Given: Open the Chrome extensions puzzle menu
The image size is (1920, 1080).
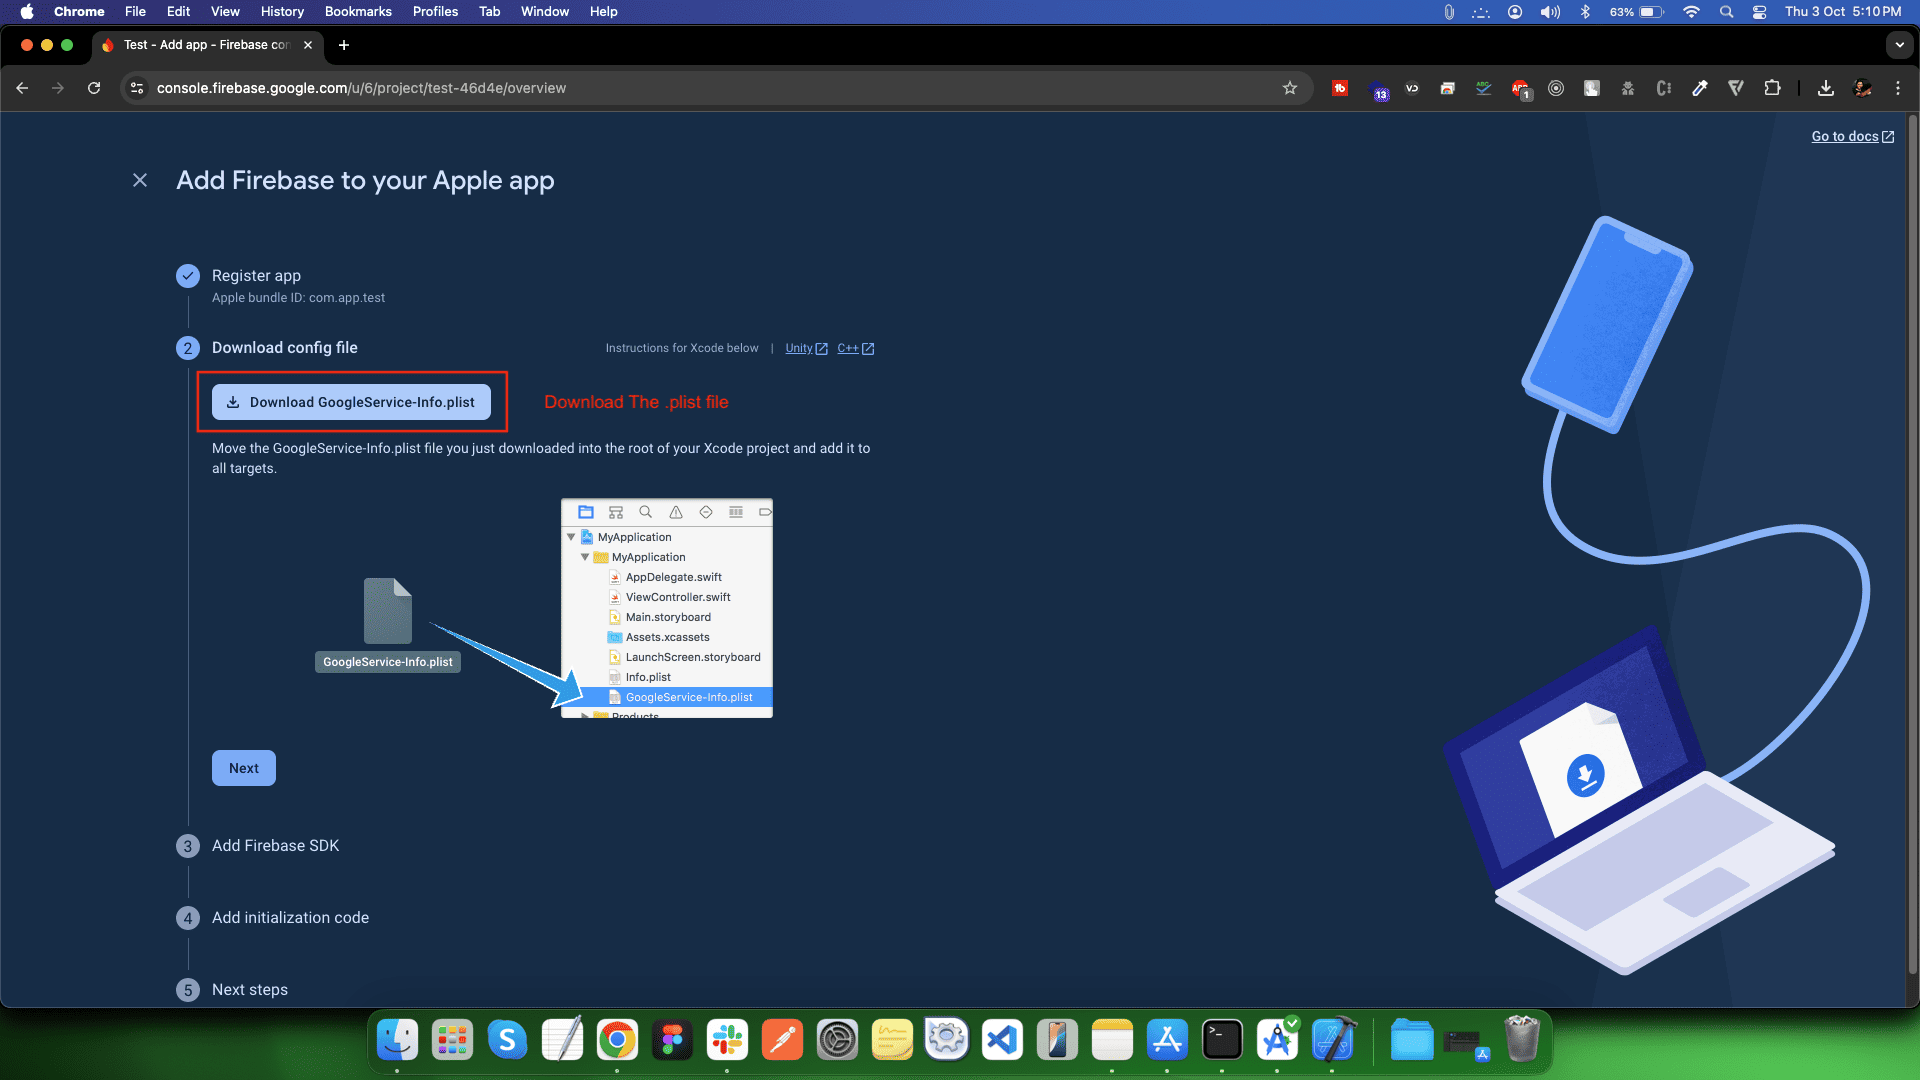Looking at the screenshot, I should pyautogui.click(x=1773, y=88).
